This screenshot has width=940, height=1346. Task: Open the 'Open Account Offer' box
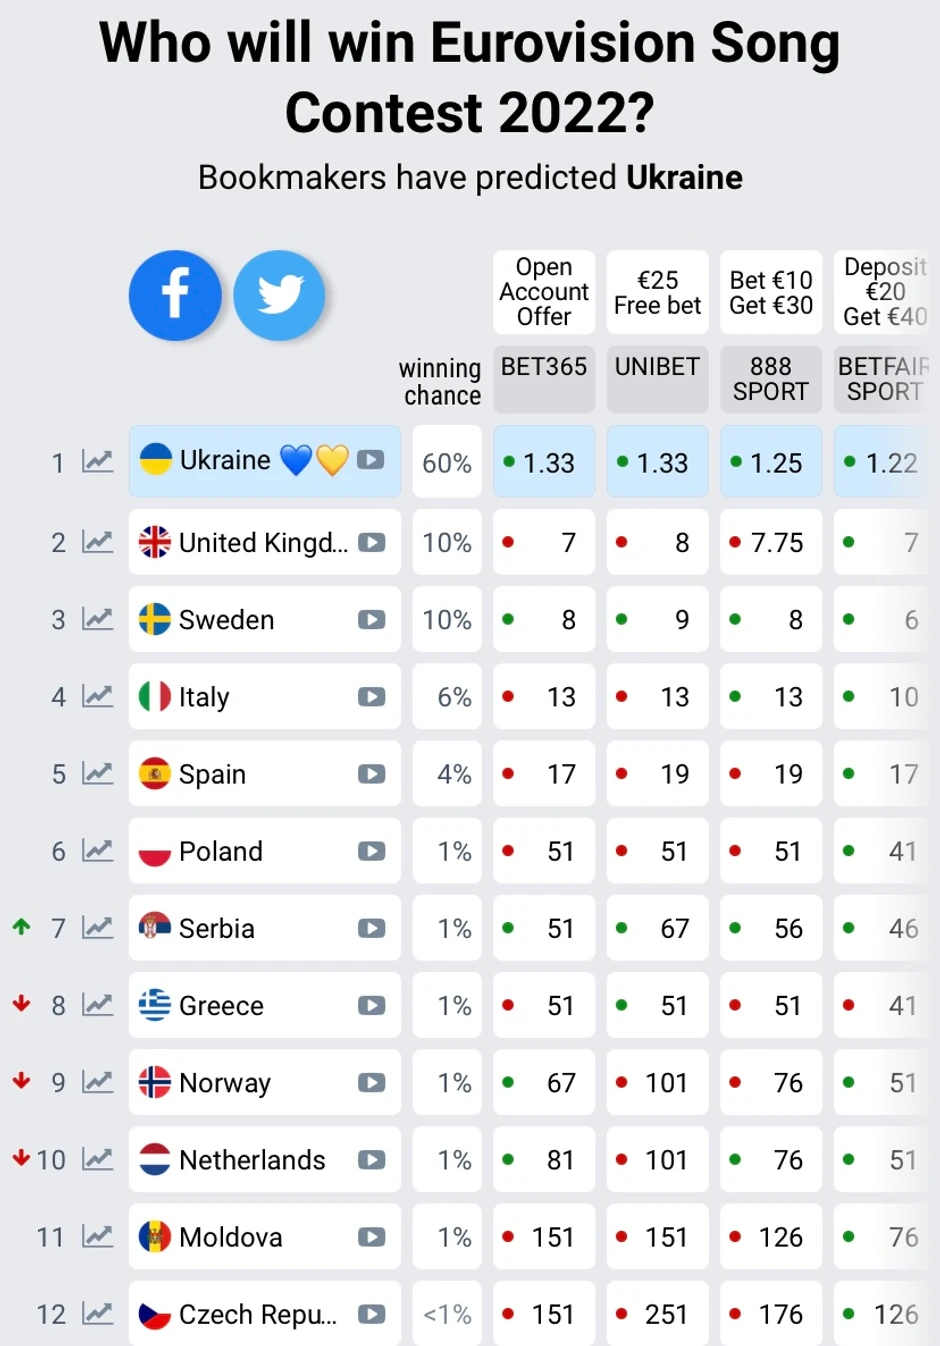544,292
